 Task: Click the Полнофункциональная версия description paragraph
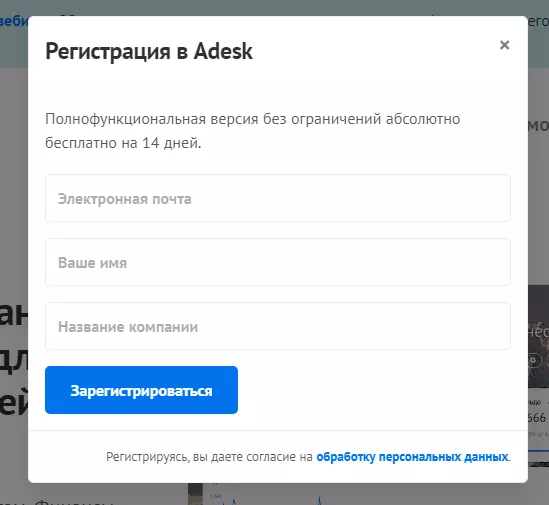pos(252,131)
